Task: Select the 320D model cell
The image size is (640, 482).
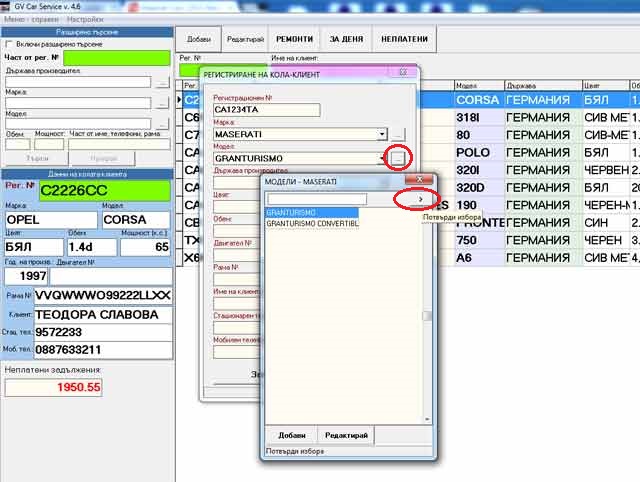Action: pos(479,188)
